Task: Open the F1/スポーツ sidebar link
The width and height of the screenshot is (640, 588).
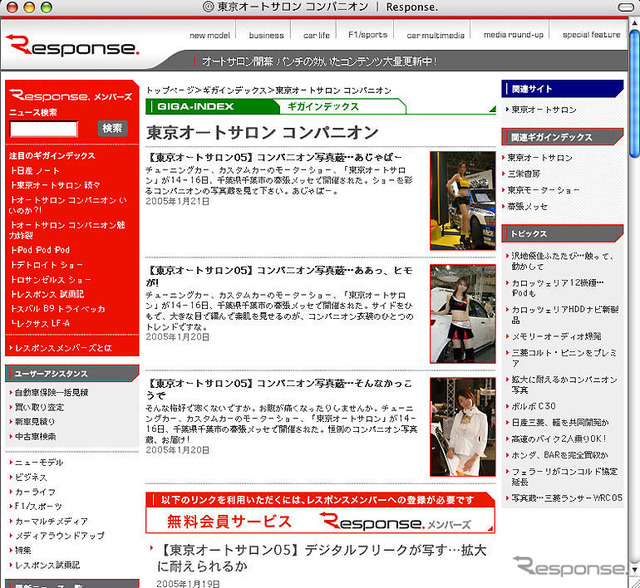Action: (36, 506)
